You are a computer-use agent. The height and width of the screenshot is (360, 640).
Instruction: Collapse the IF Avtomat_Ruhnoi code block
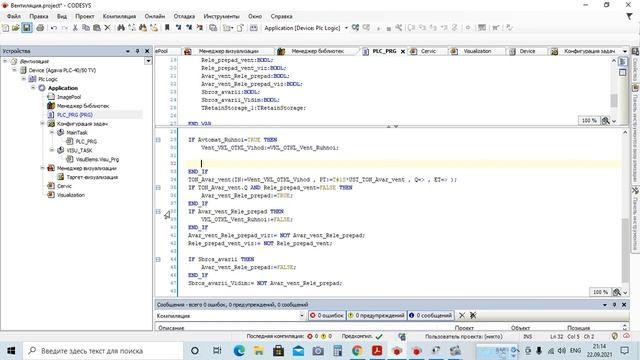pos(158,140)
